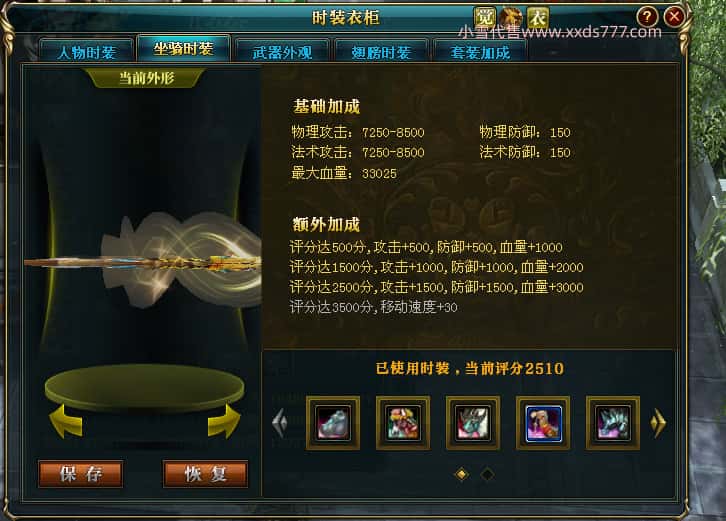Click the 衣 wardrobe icon in title bar

538,18
